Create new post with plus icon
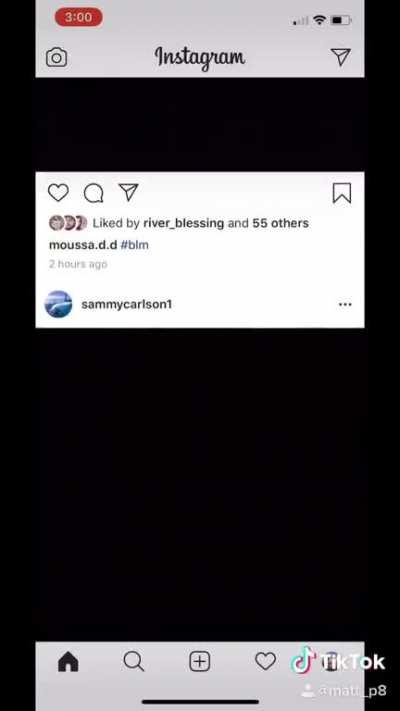Screen dimensions: 400x711 pyautogui.click(x=200, y=662)
